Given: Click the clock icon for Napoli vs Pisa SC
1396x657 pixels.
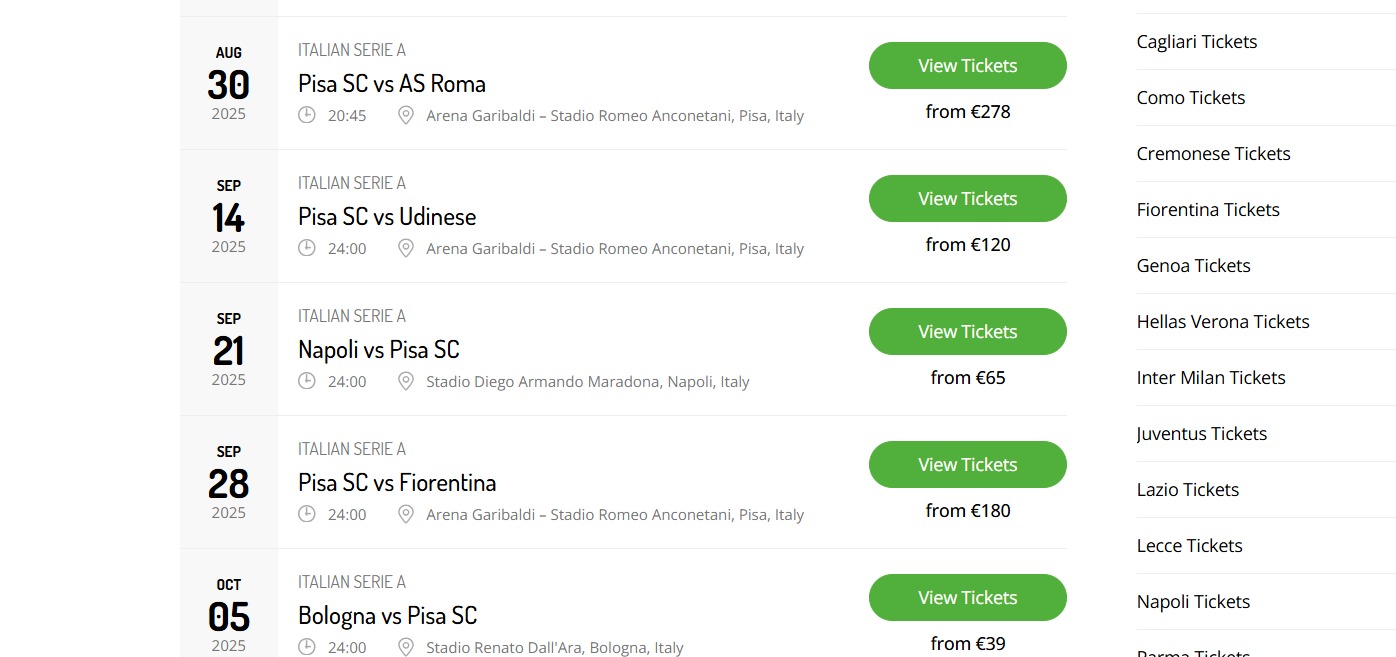Looking at the screenshot, I should tap(307, 381).
